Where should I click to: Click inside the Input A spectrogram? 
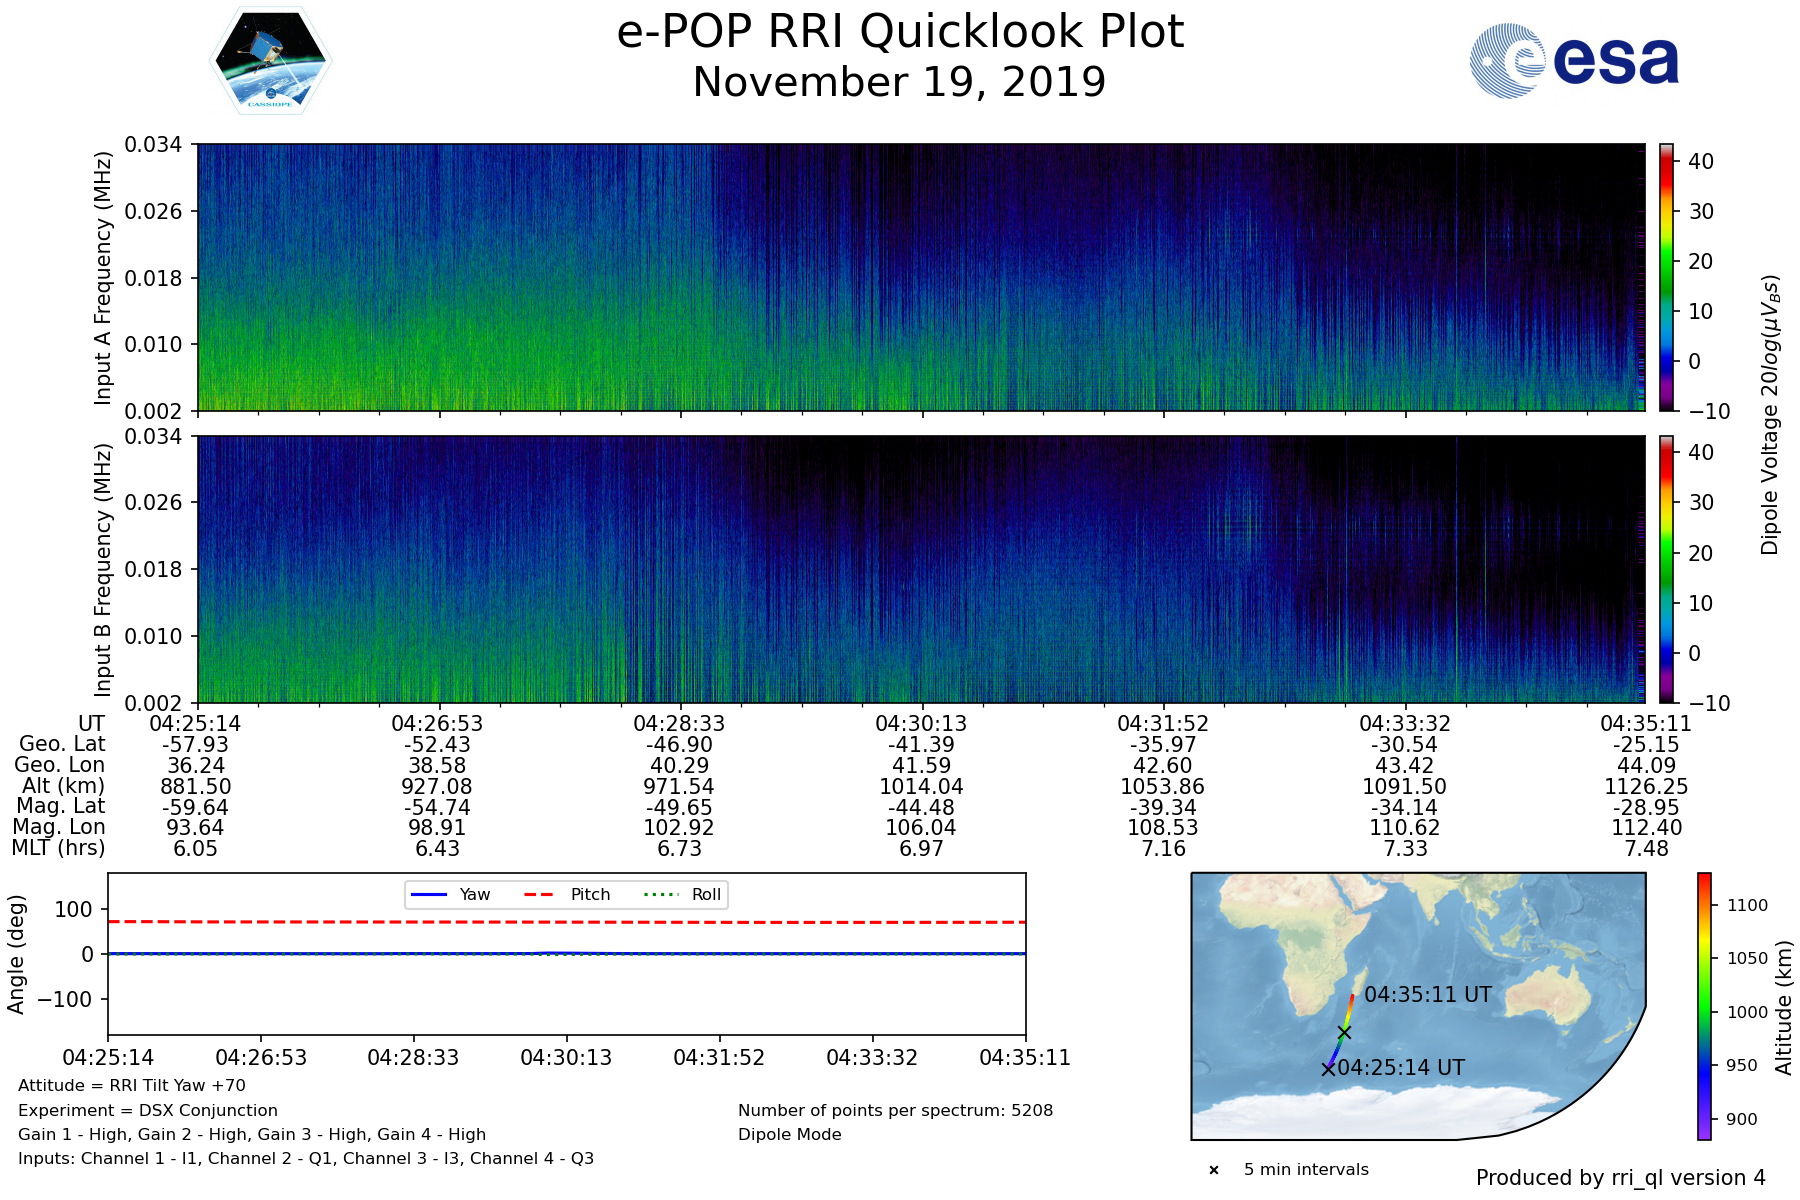pos(920,277)
